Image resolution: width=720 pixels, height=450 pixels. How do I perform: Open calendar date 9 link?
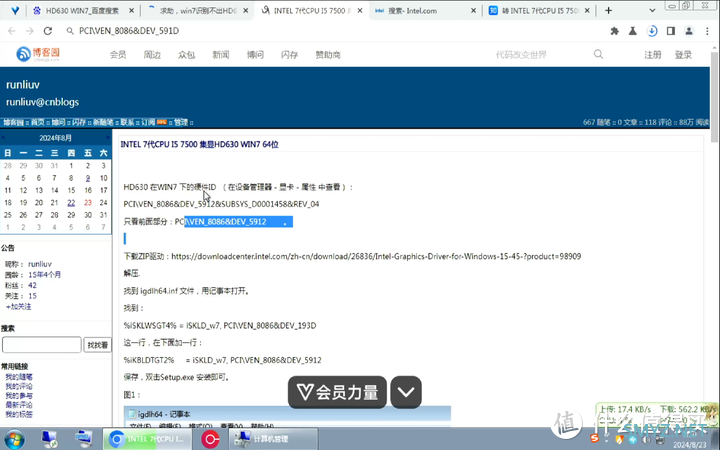(x=88, y=178)
